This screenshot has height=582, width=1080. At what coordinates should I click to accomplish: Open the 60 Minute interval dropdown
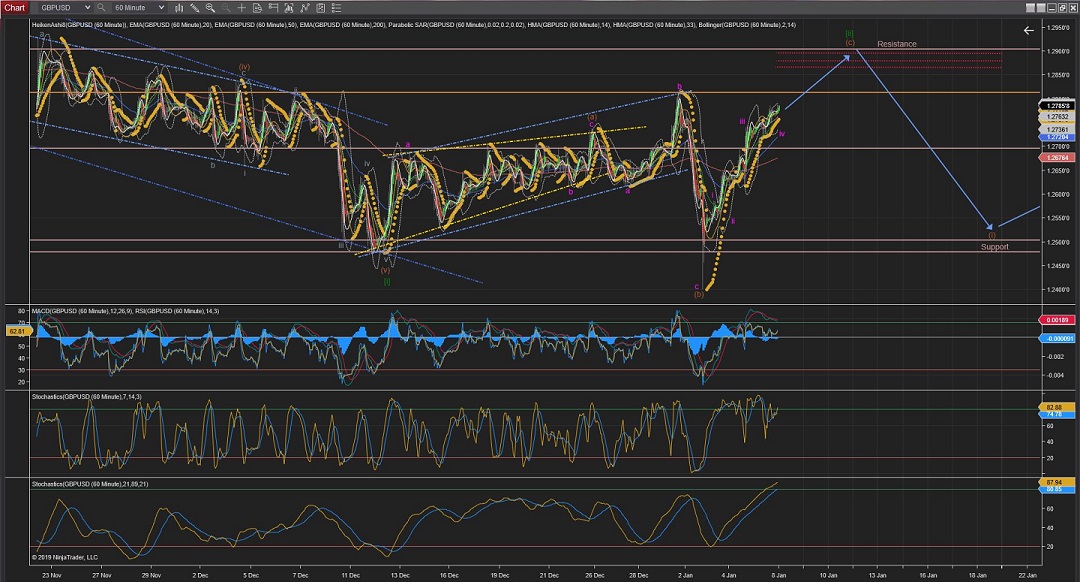(x=139, y=7)
